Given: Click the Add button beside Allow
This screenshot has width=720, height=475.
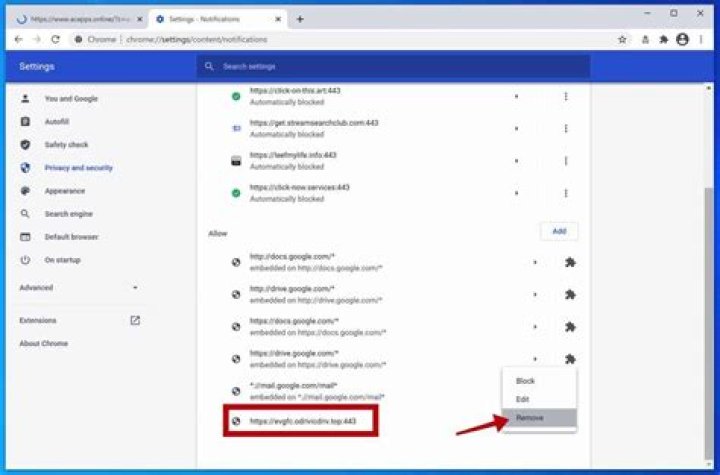Looking at the screenshot, I should (x=559, y=231).
